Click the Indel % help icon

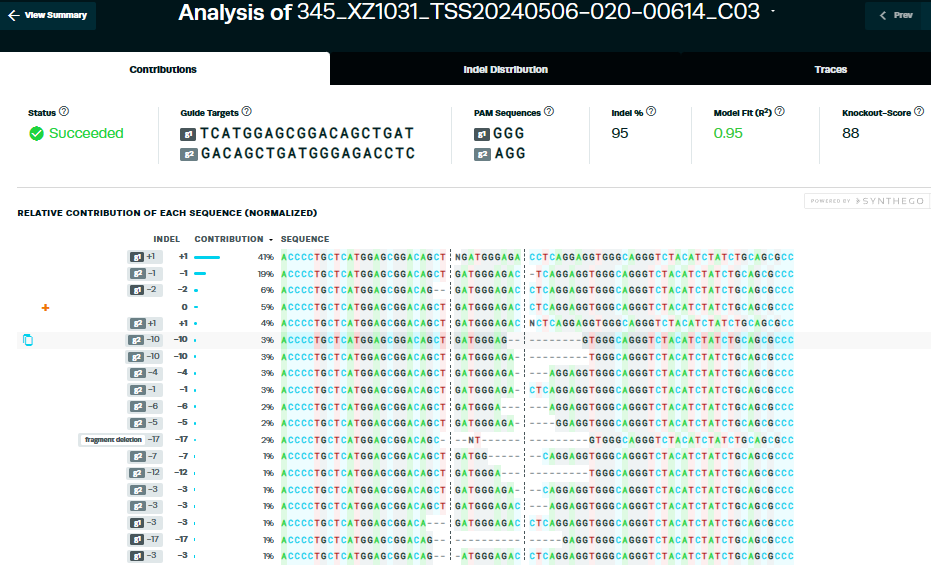coord(652,112)
